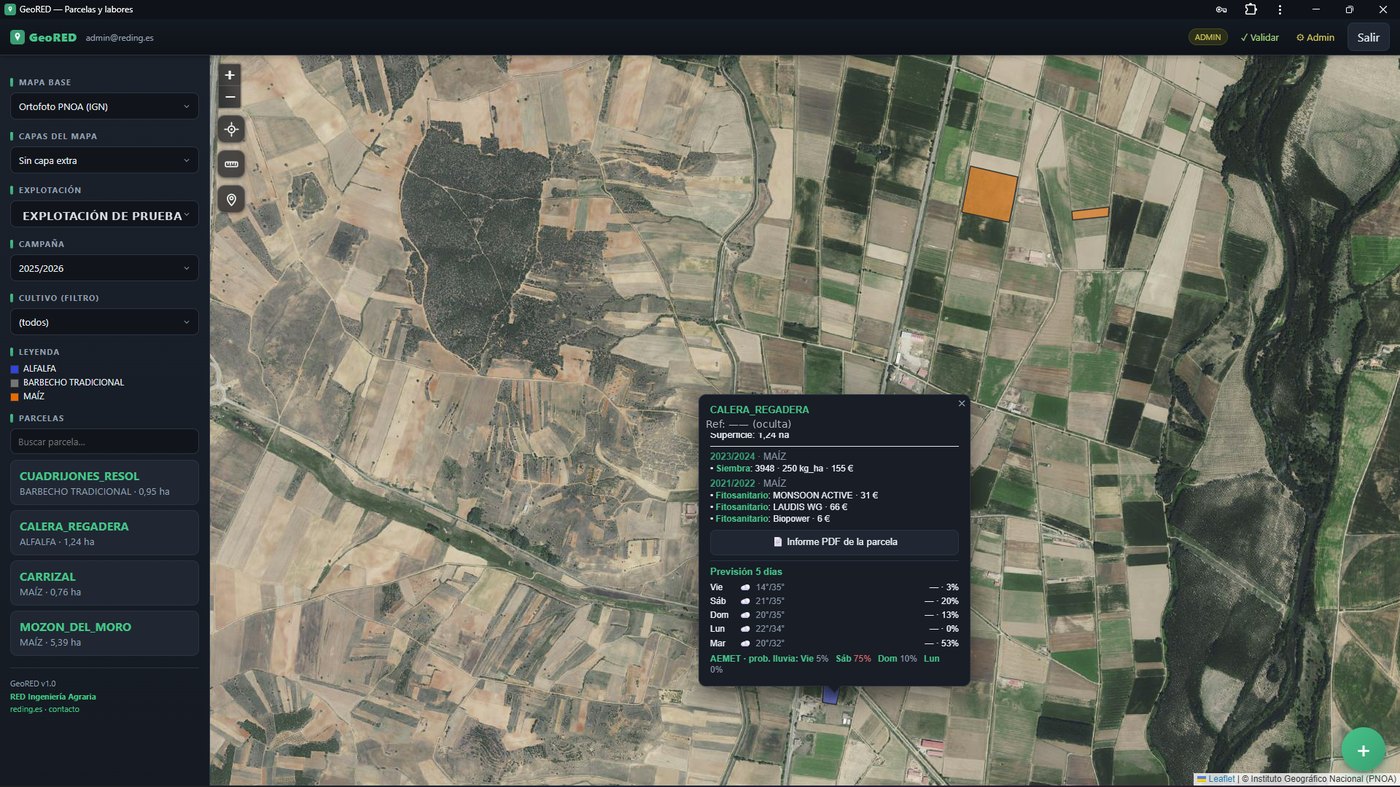The image size is (1400, 787).
Task: Click the 2021/2022 · MAÍZ campaign heading
Action: point(748,483)
